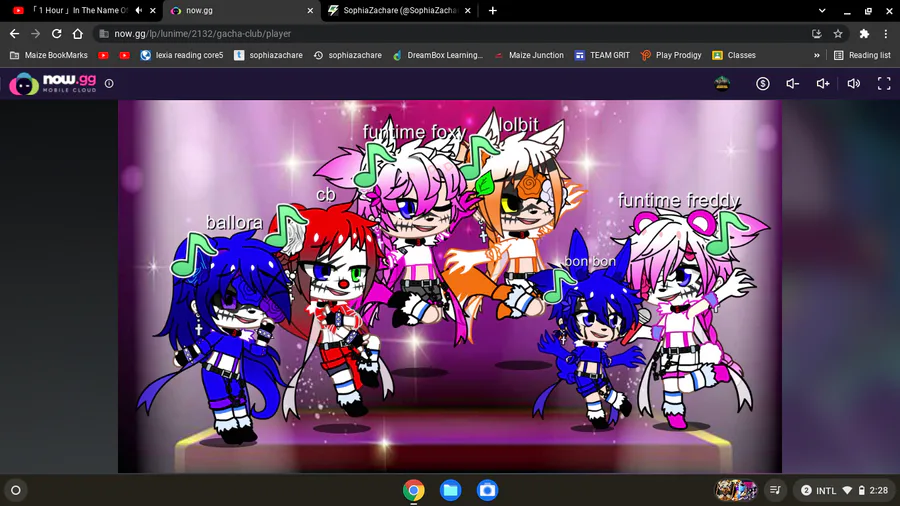Open the notification count badge in status tray
Viewport: 900px width, 506px height.
click(806, 490)
